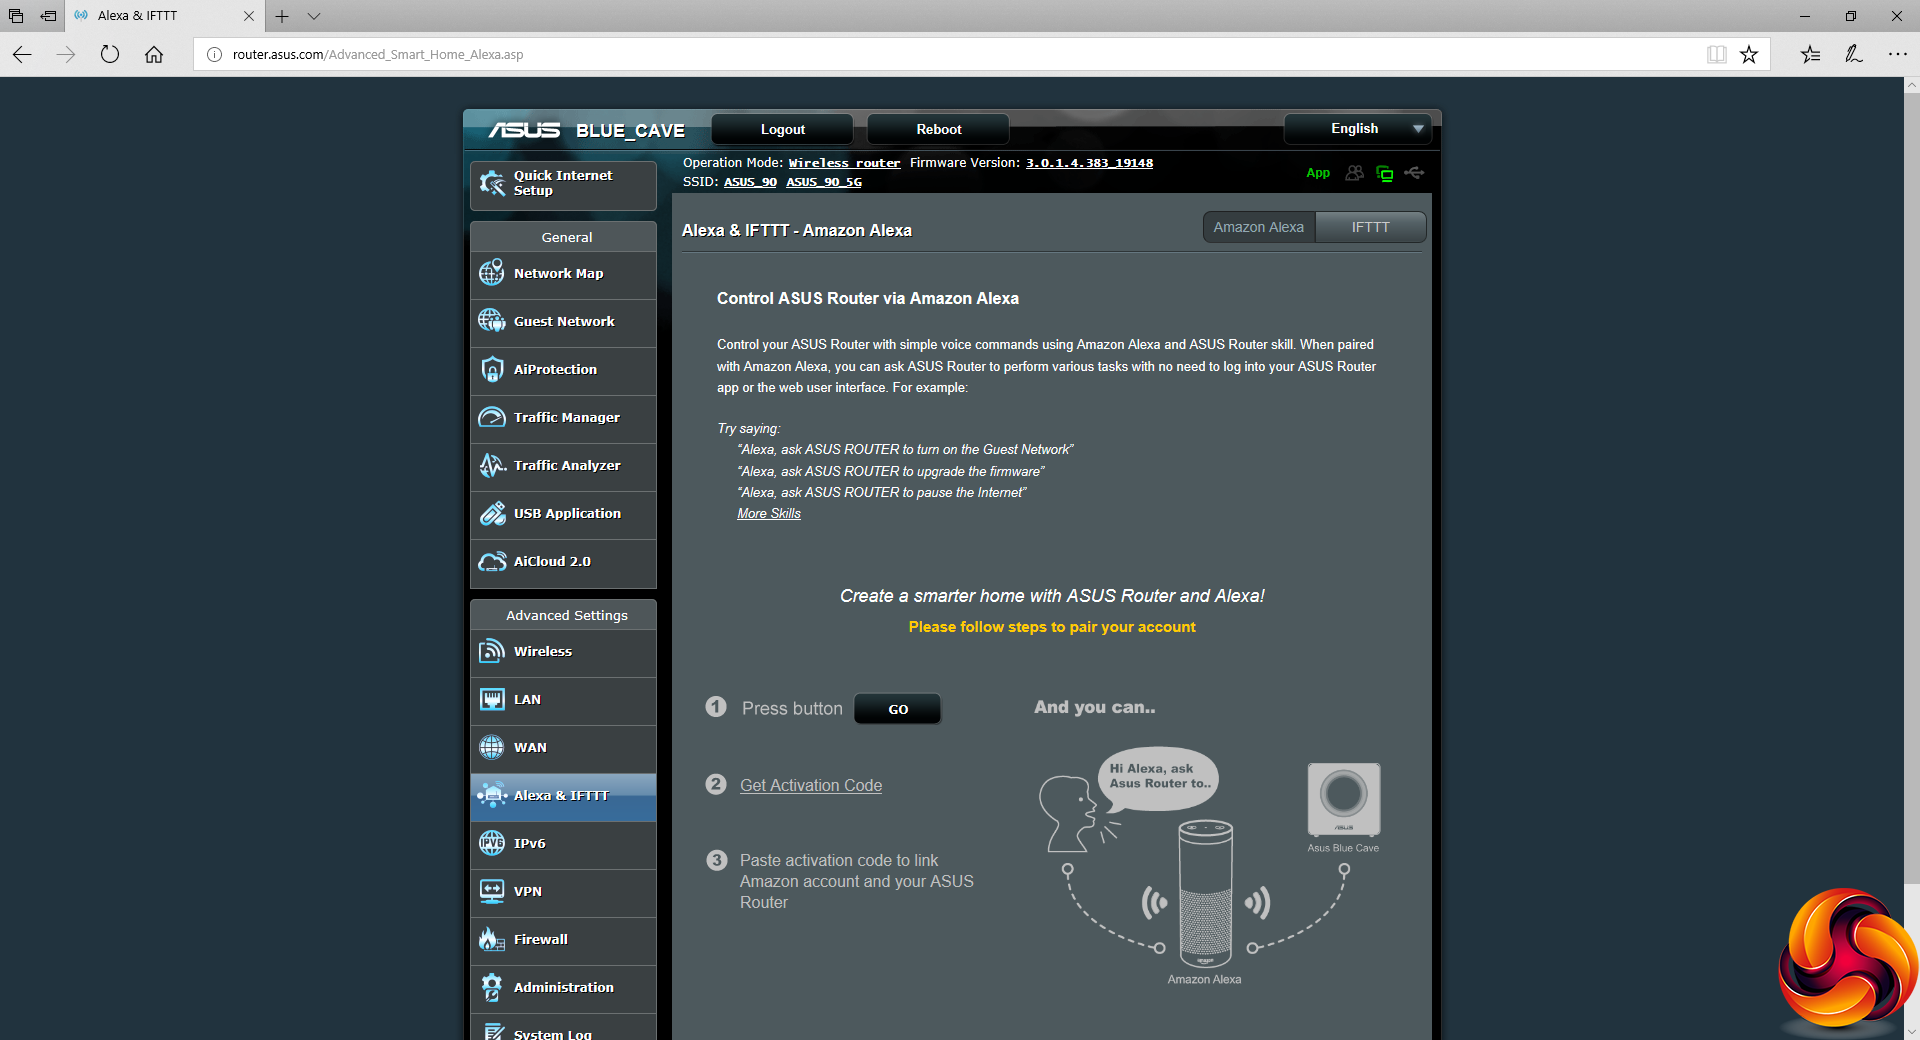
Task: Open the ASUS_90 SSID link
Action: click(x=750, y=182)
